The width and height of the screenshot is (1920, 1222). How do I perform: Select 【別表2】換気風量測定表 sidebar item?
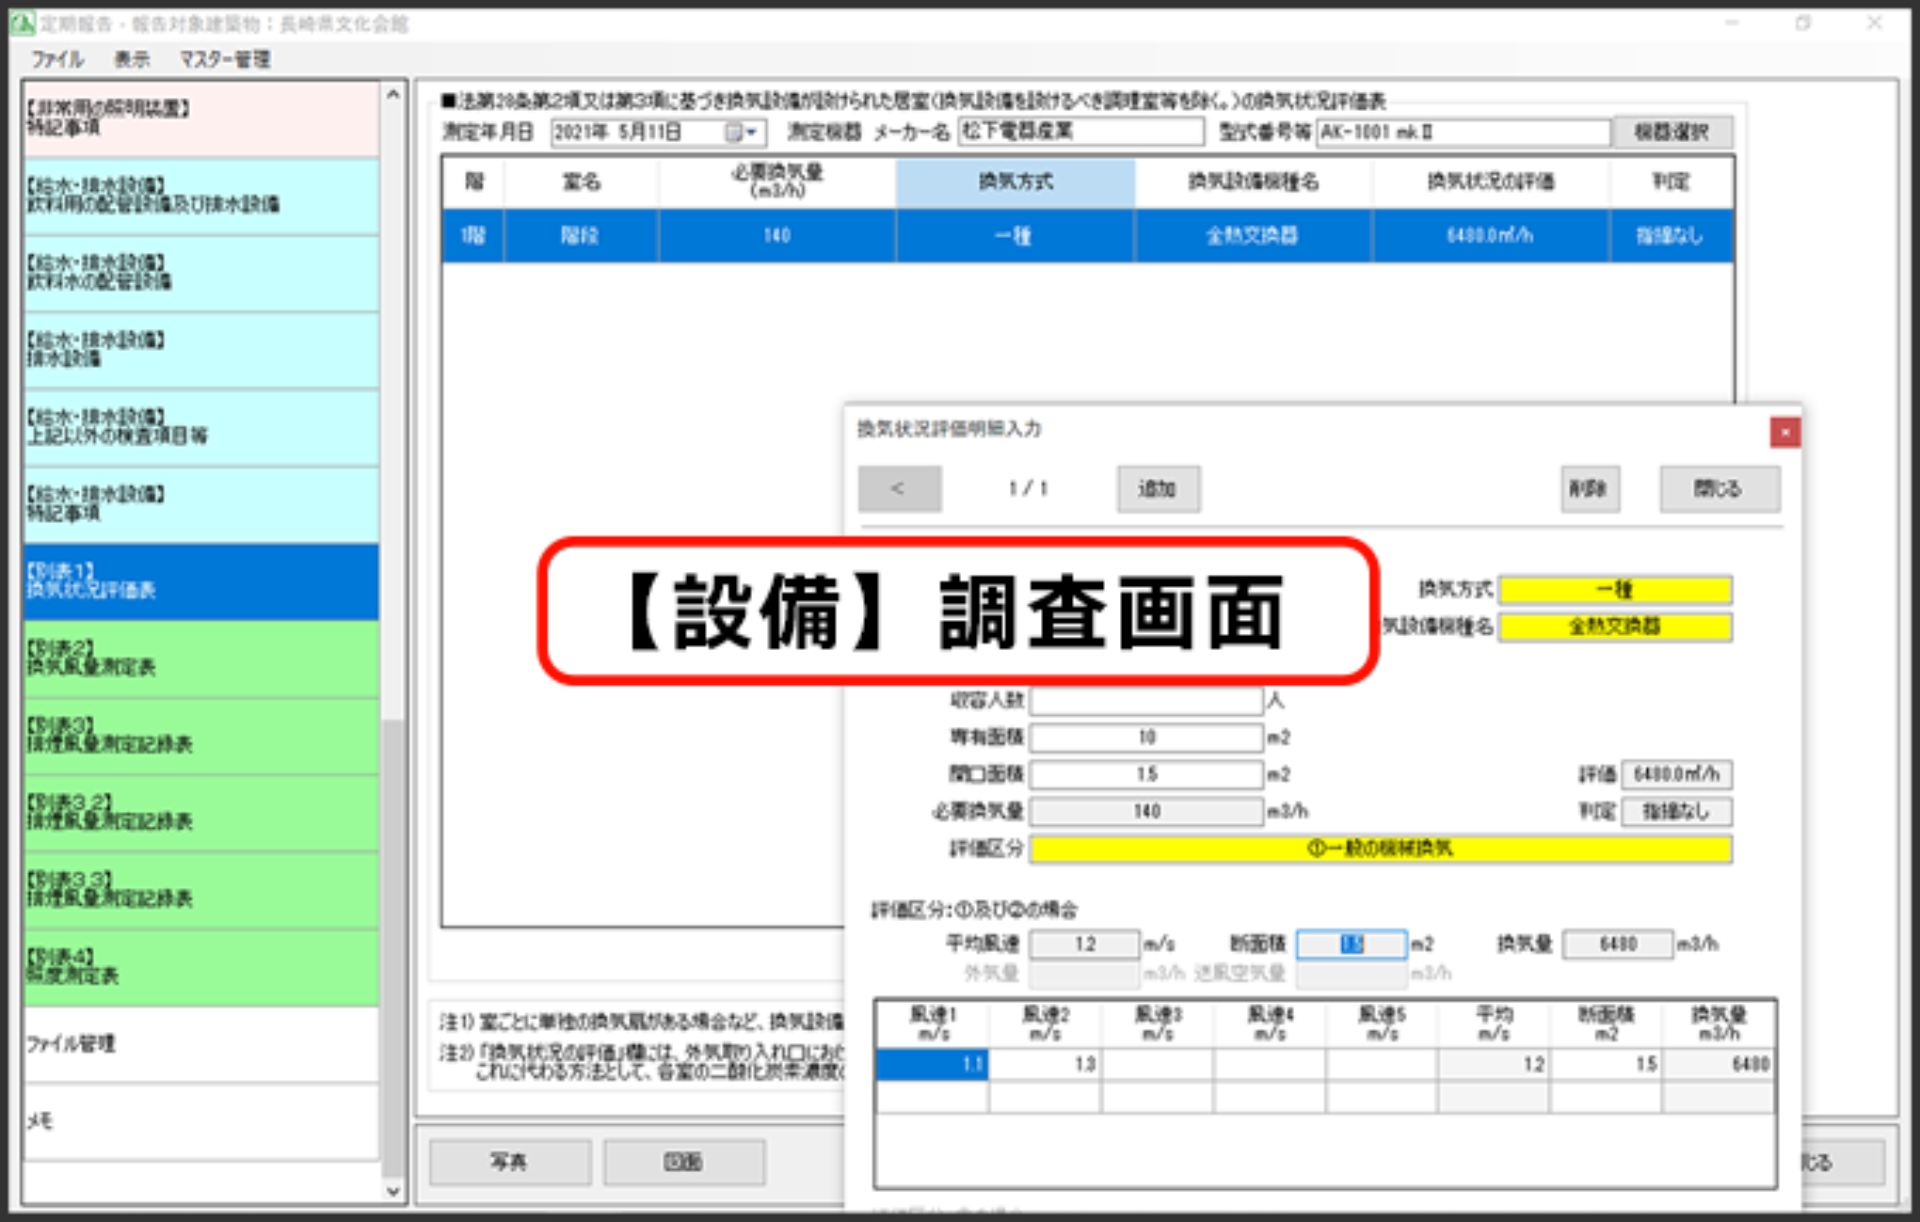[x=201, y=658]
